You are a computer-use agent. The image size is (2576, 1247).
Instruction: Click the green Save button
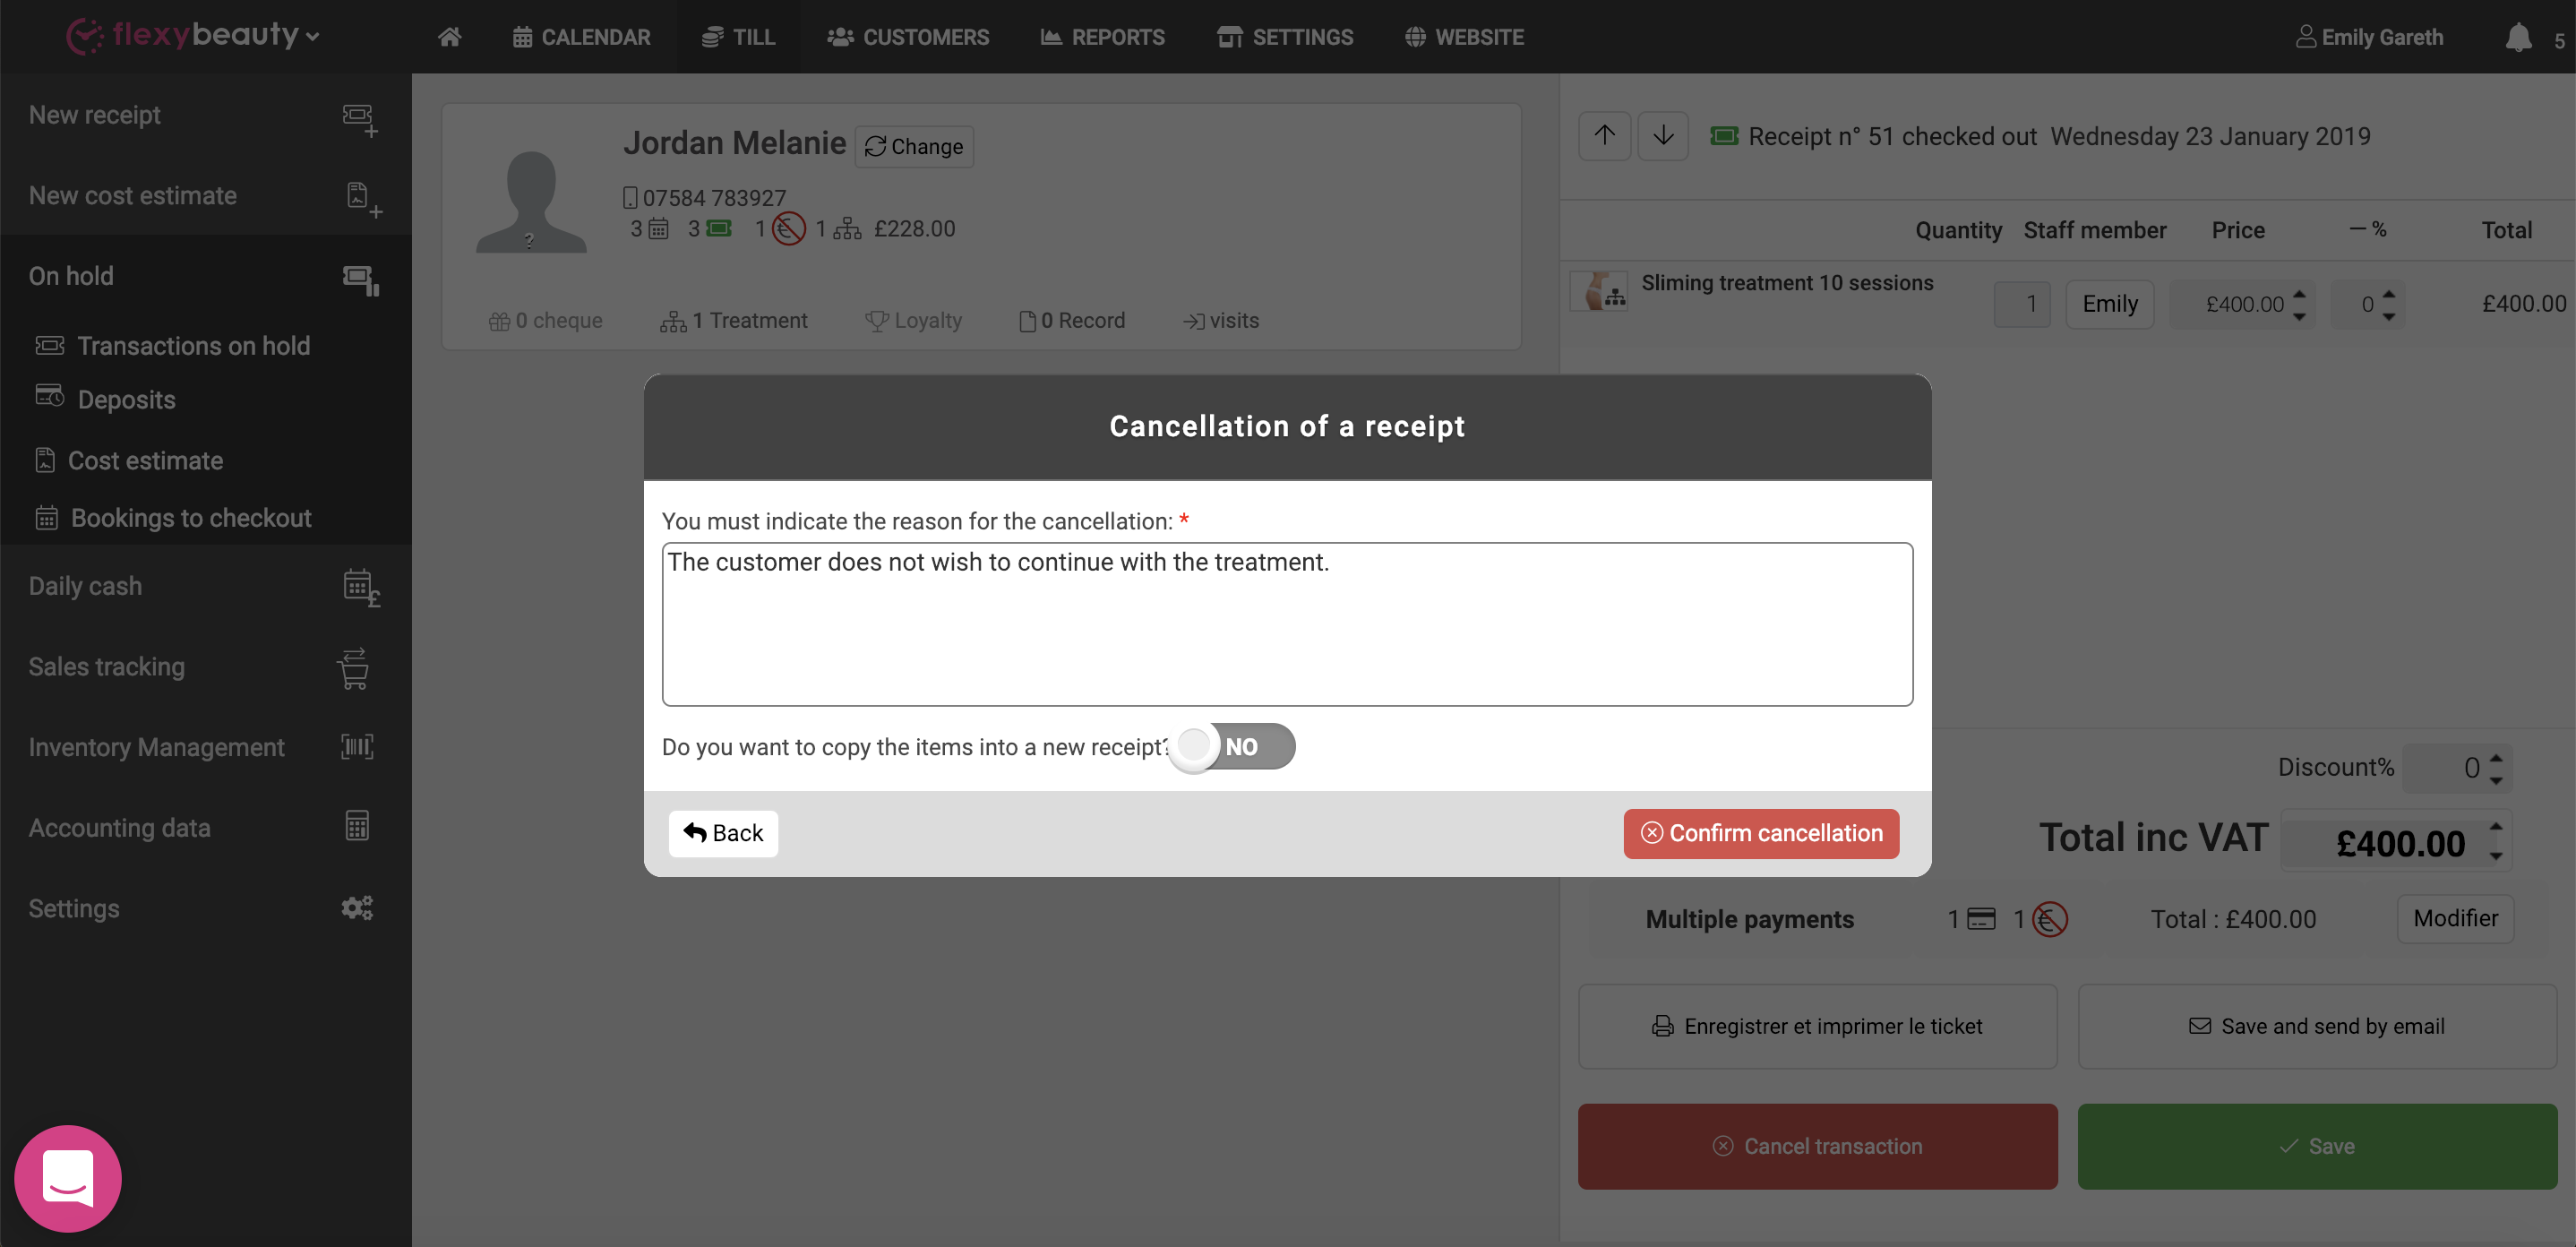coord(2316,1146)
